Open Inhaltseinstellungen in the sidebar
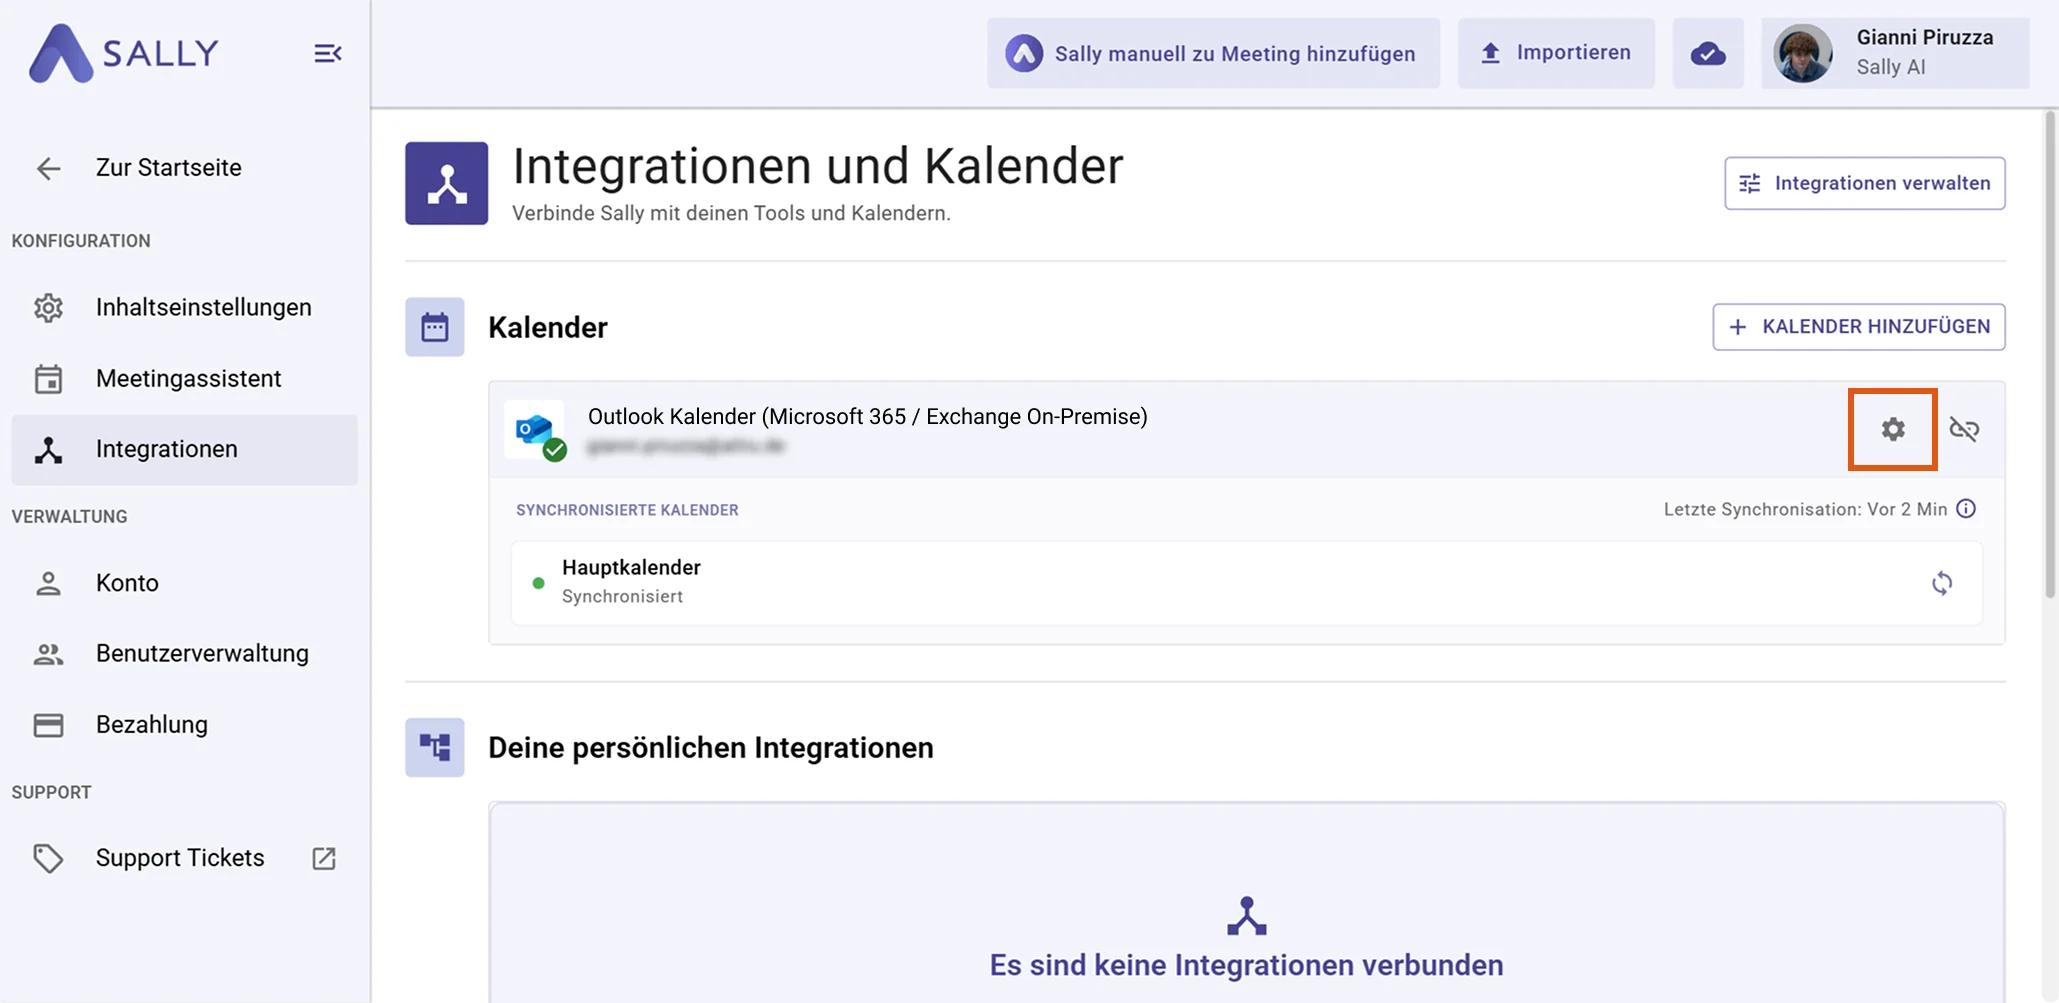 click(184, 307)
